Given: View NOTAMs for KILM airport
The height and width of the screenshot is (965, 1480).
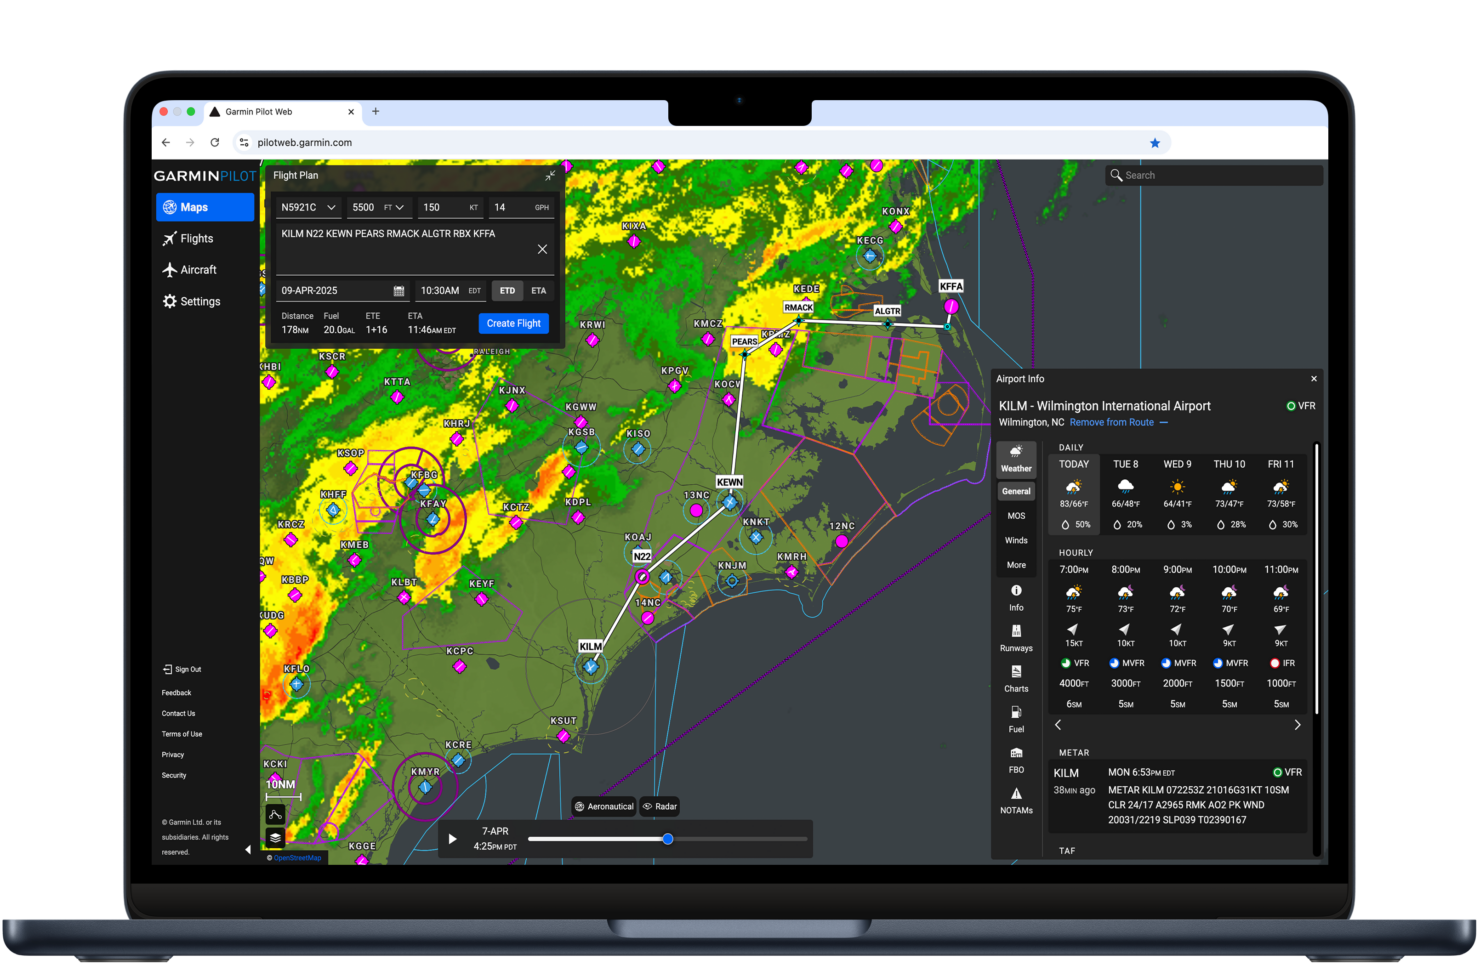Looking at the screenshot, I should [1016, 800].
